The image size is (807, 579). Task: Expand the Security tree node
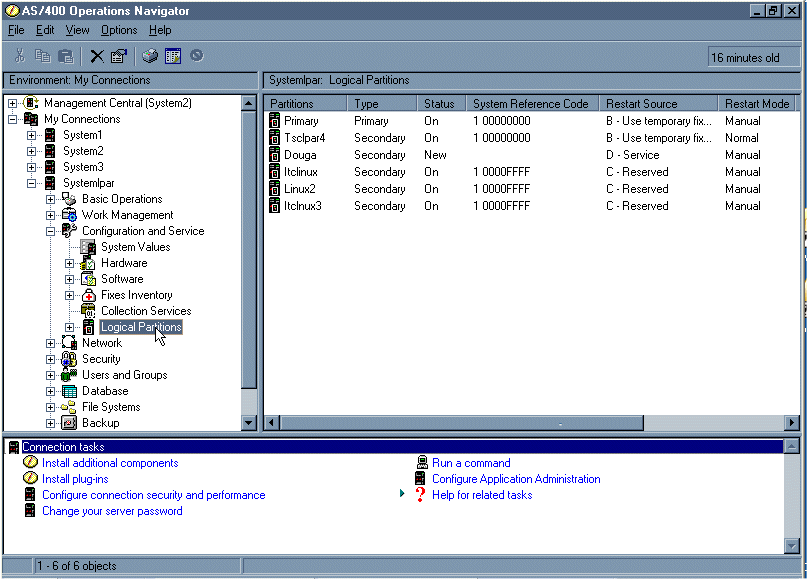pyautogui.click(x=50, y=359)
